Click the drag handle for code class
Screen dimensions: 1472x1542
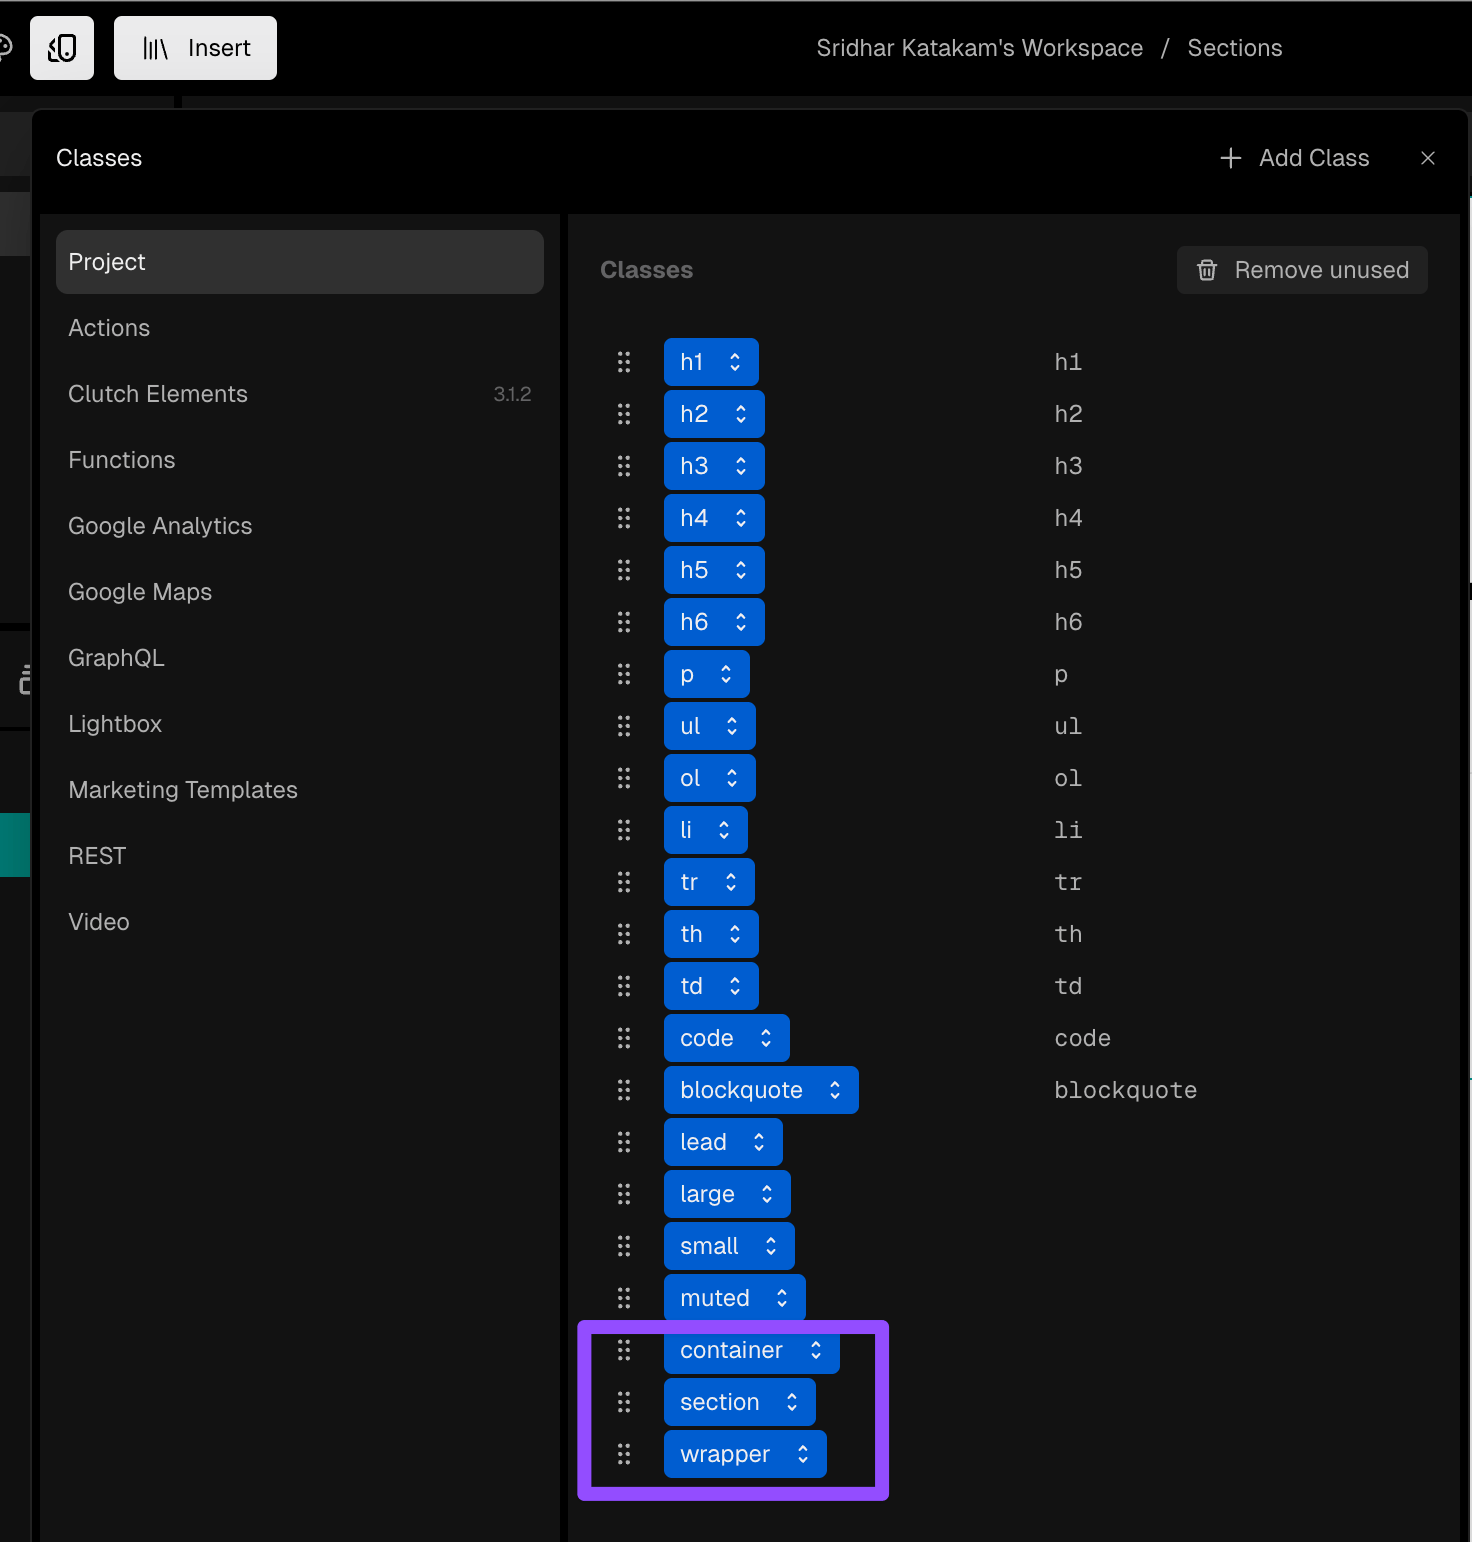[x=624, y=1038]
